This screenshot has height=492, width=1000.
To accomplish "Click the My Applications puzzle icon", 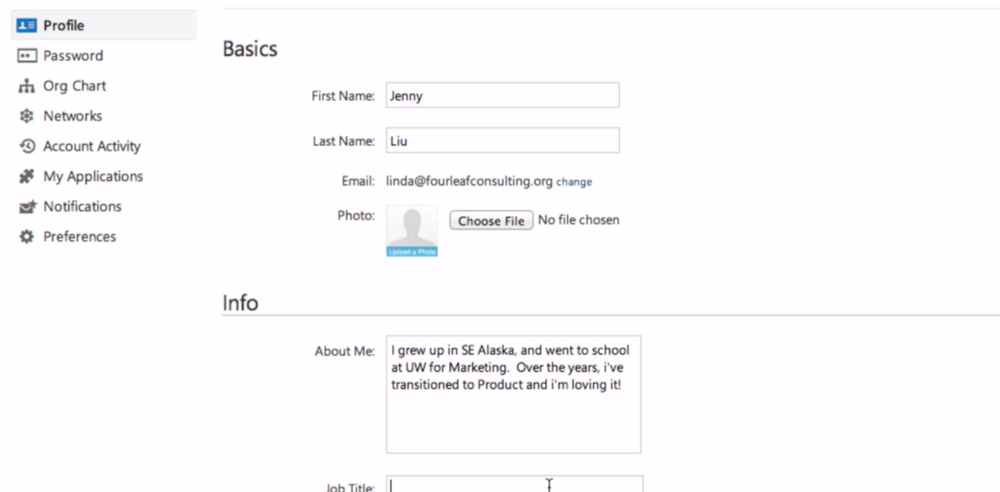I will point(27,176).
